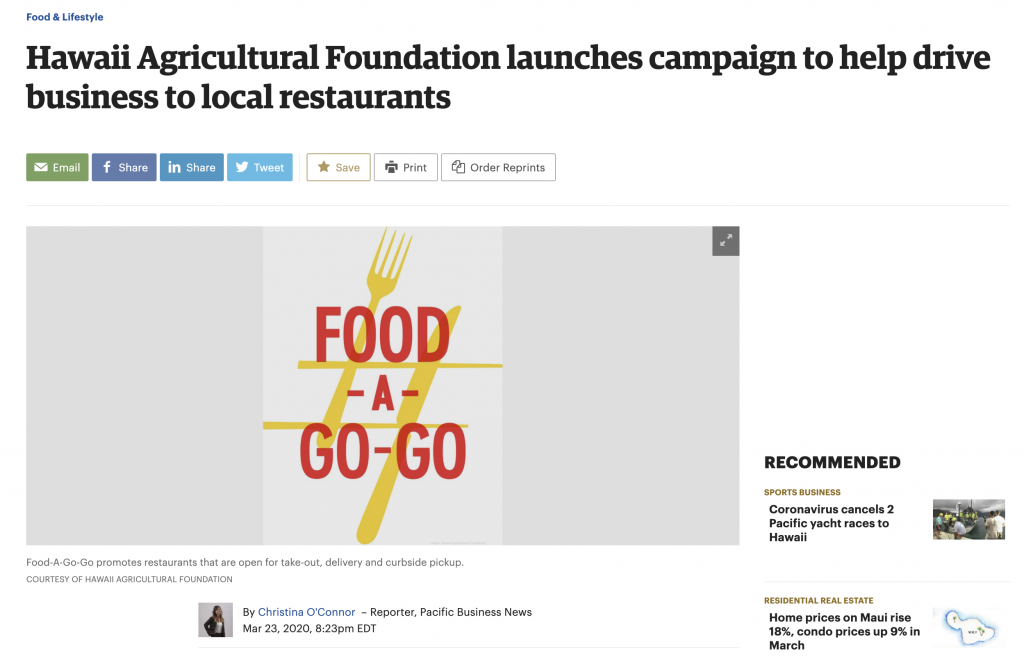The image size is (1024, 656).
Task: Click the Recommended section heading
Action: pos(832,463)
